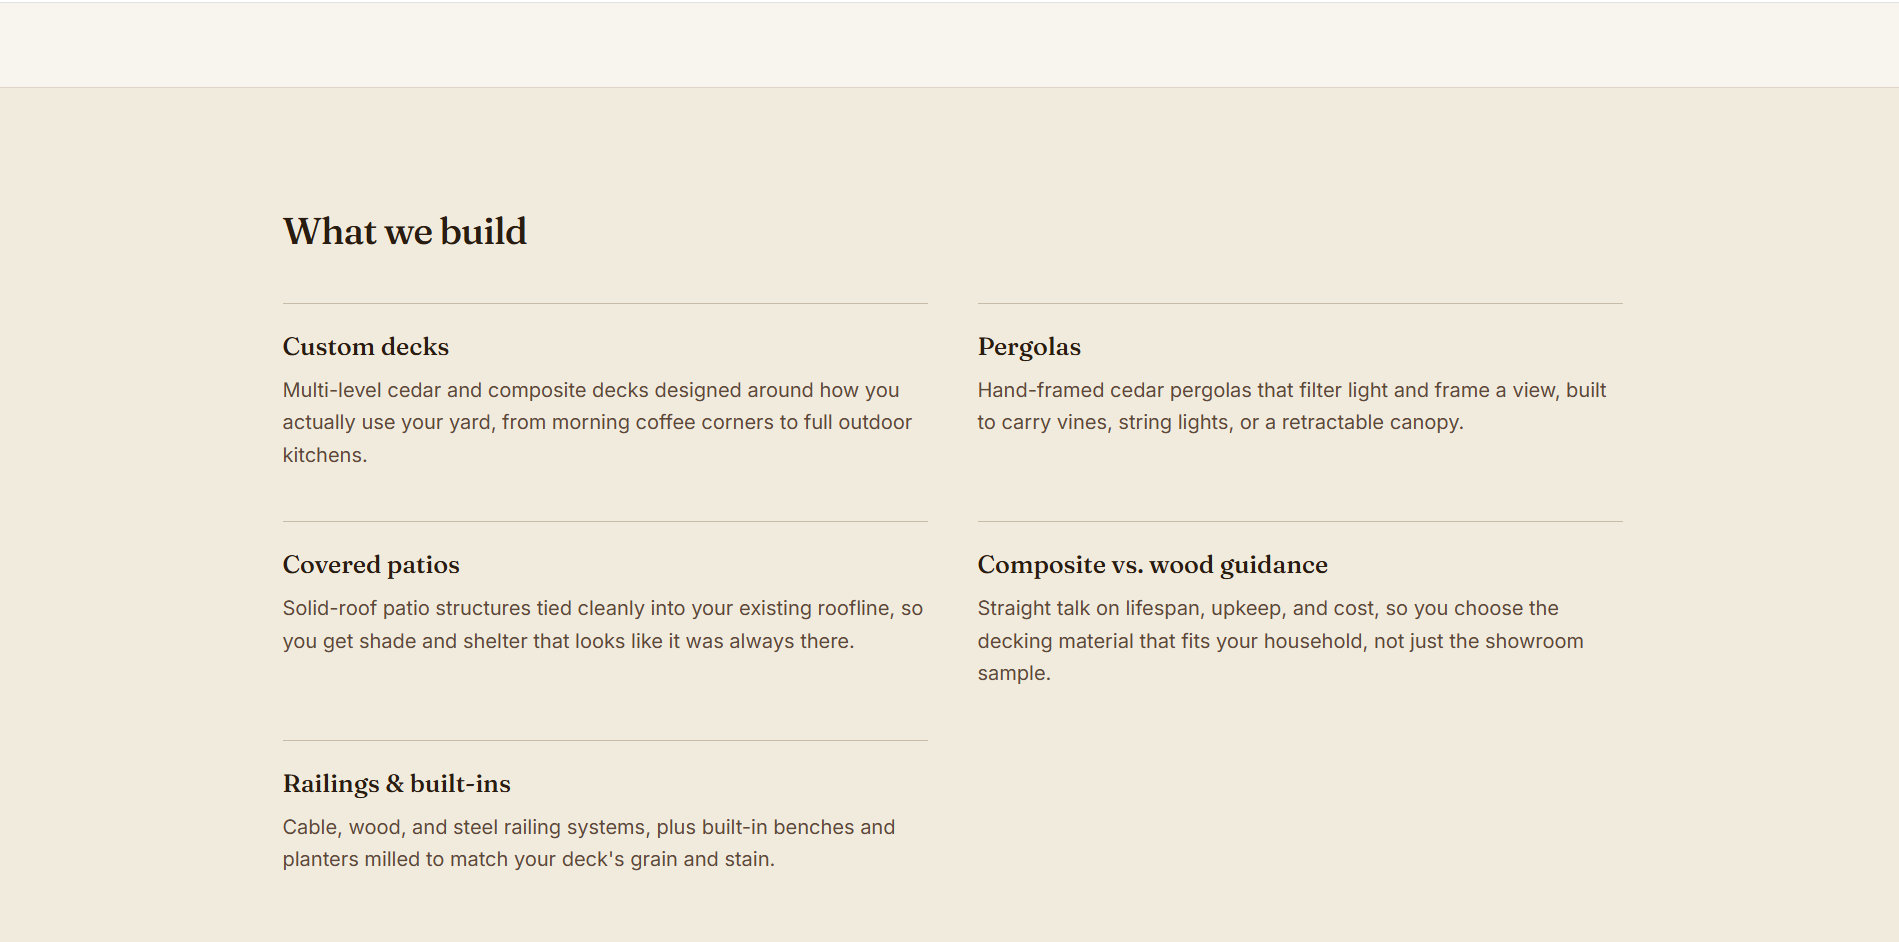The image size is (1899, 942).
Task: Open the Pergolas service title
Action: (x=1029, y=347)
